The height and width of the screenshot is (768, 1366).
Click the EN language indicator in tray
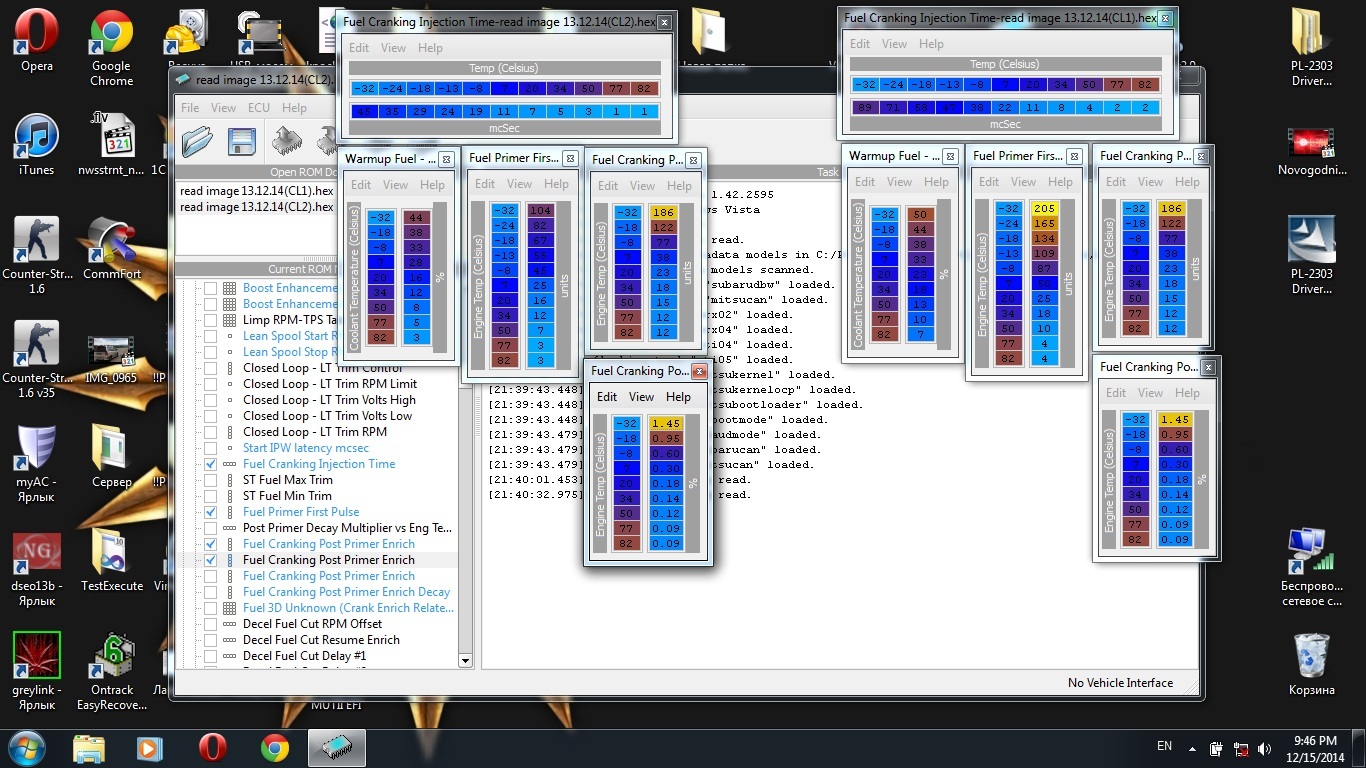1164,746
